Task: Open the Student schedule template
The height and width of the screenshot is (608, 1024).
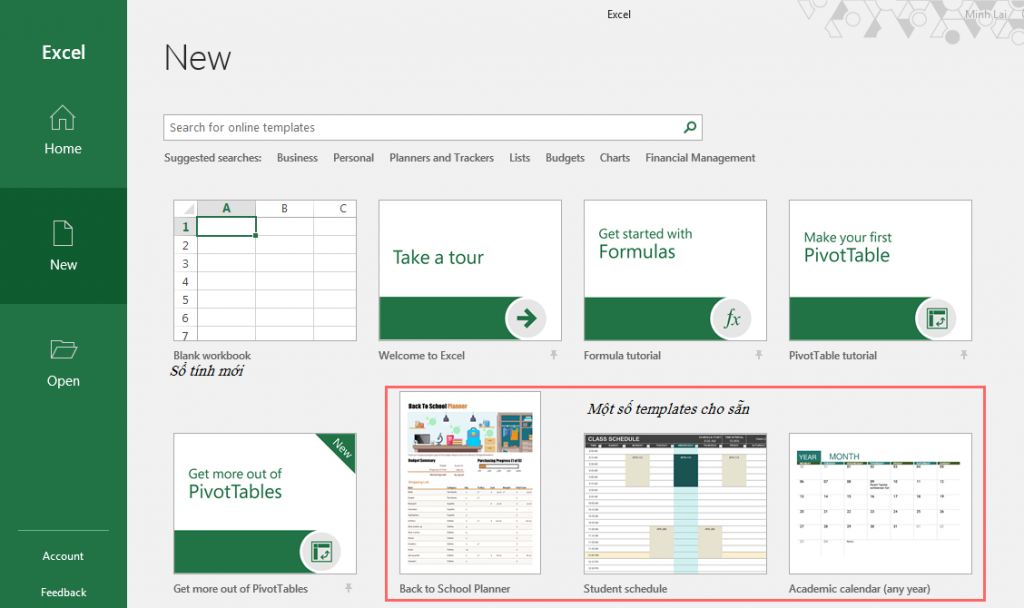Action: pyautogui.click(x=675, y=504)
